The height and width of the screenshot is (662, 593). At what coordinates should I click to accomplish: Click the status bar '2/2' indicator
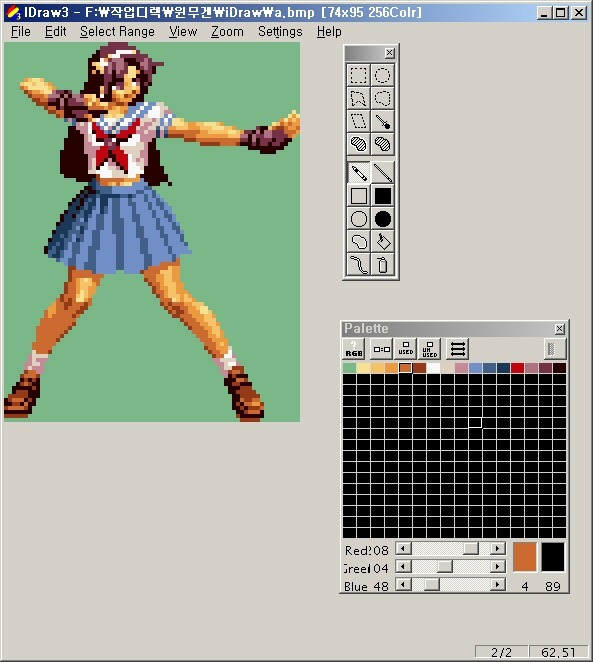pyautogui.click(x=501, y=652)
